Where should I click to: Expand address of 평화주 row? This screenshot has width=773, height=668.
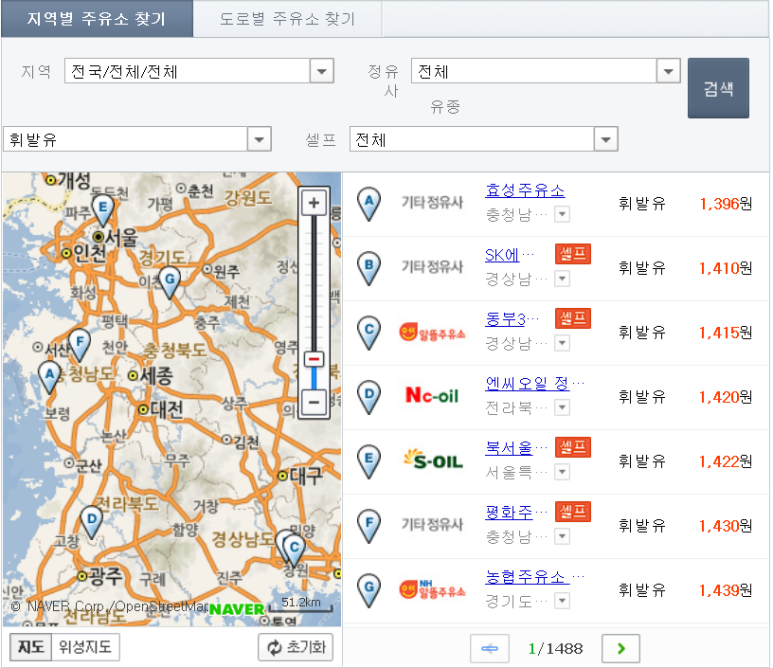562,536
